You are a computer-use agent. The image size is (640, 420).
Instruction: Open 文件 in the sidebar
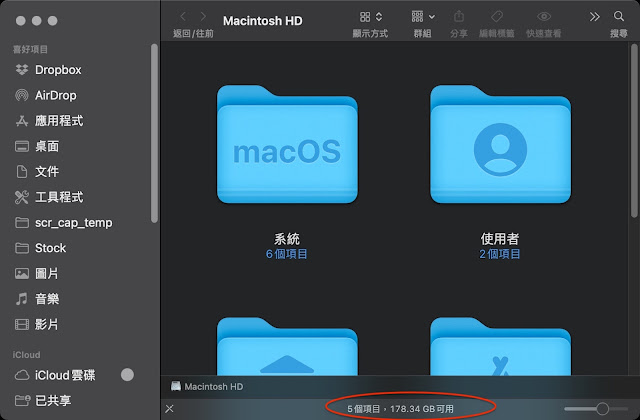(37, 171)
